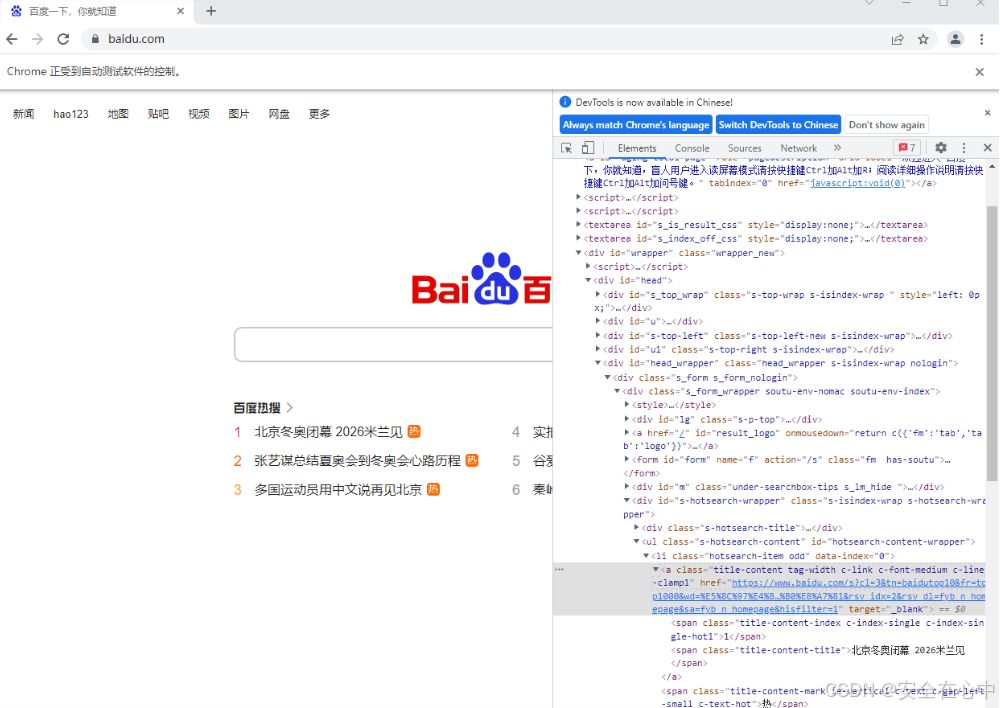This screenshot has width=1000, height=708.
Task: Click the Don't show again button
Action: [x=886, y=125]
